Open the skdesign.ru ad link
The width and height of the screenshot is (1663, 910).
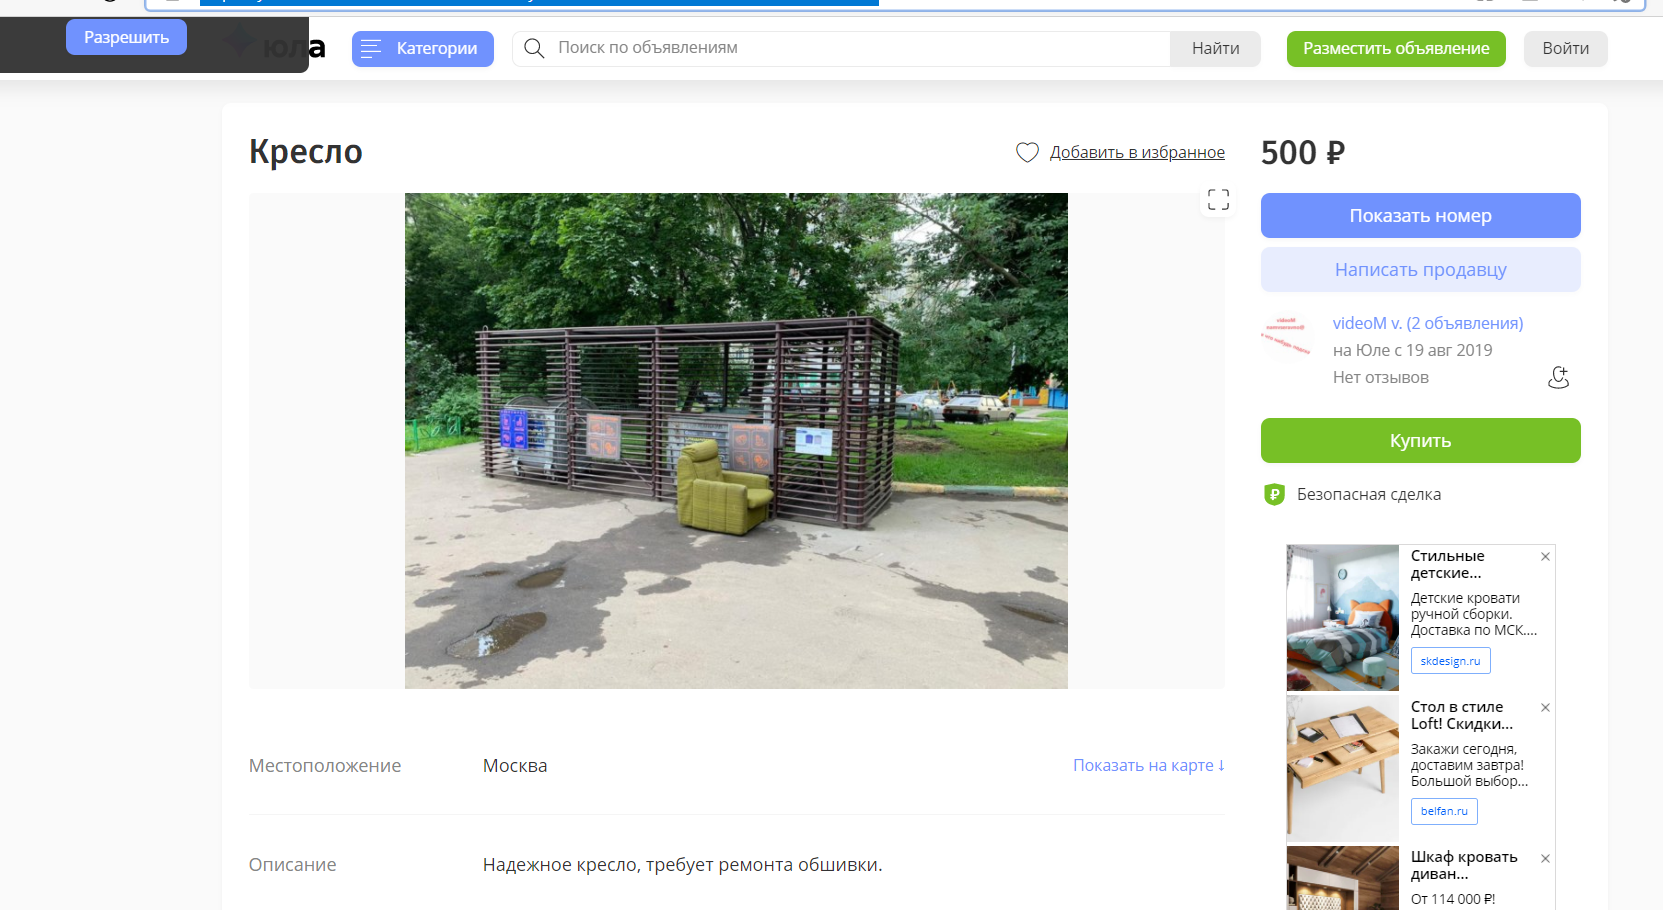tap(1450, 661)
